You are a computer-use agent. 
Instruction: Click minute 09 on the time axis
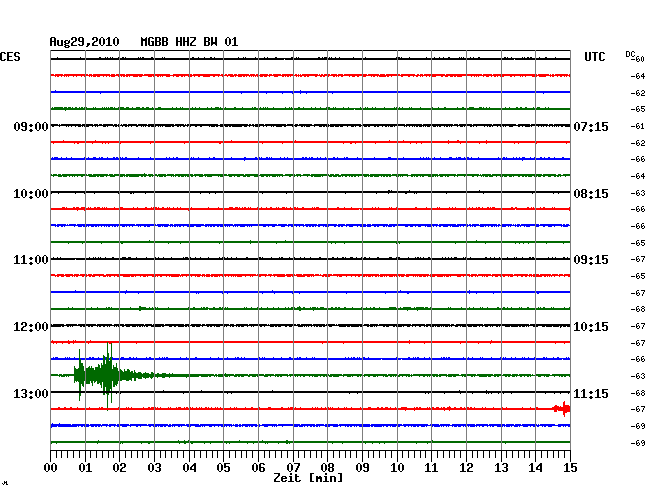[362, 467]
